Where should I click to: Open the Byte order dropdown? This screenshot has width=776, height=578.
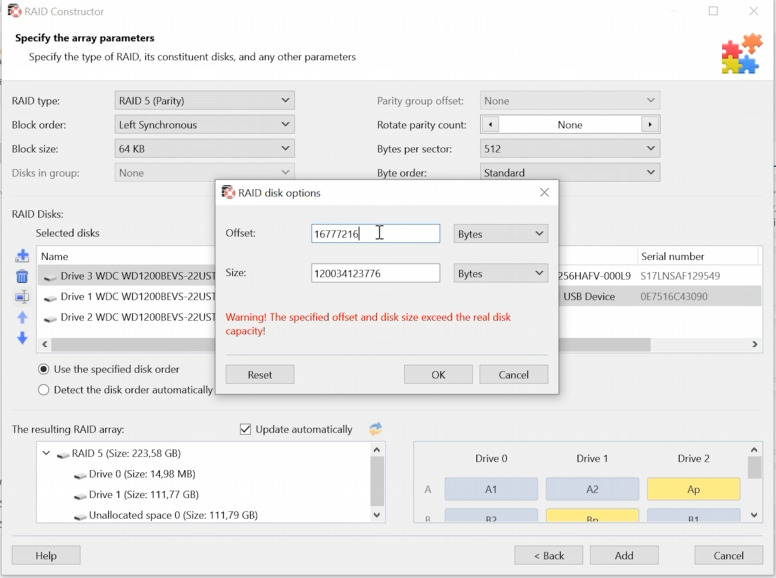click(x=570, y=173)
